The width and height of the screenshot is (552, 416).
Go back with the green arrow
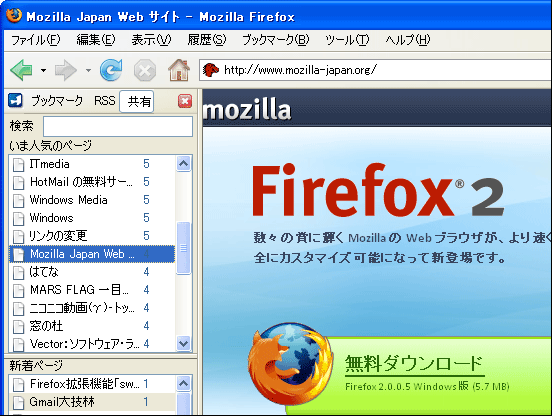22,70
